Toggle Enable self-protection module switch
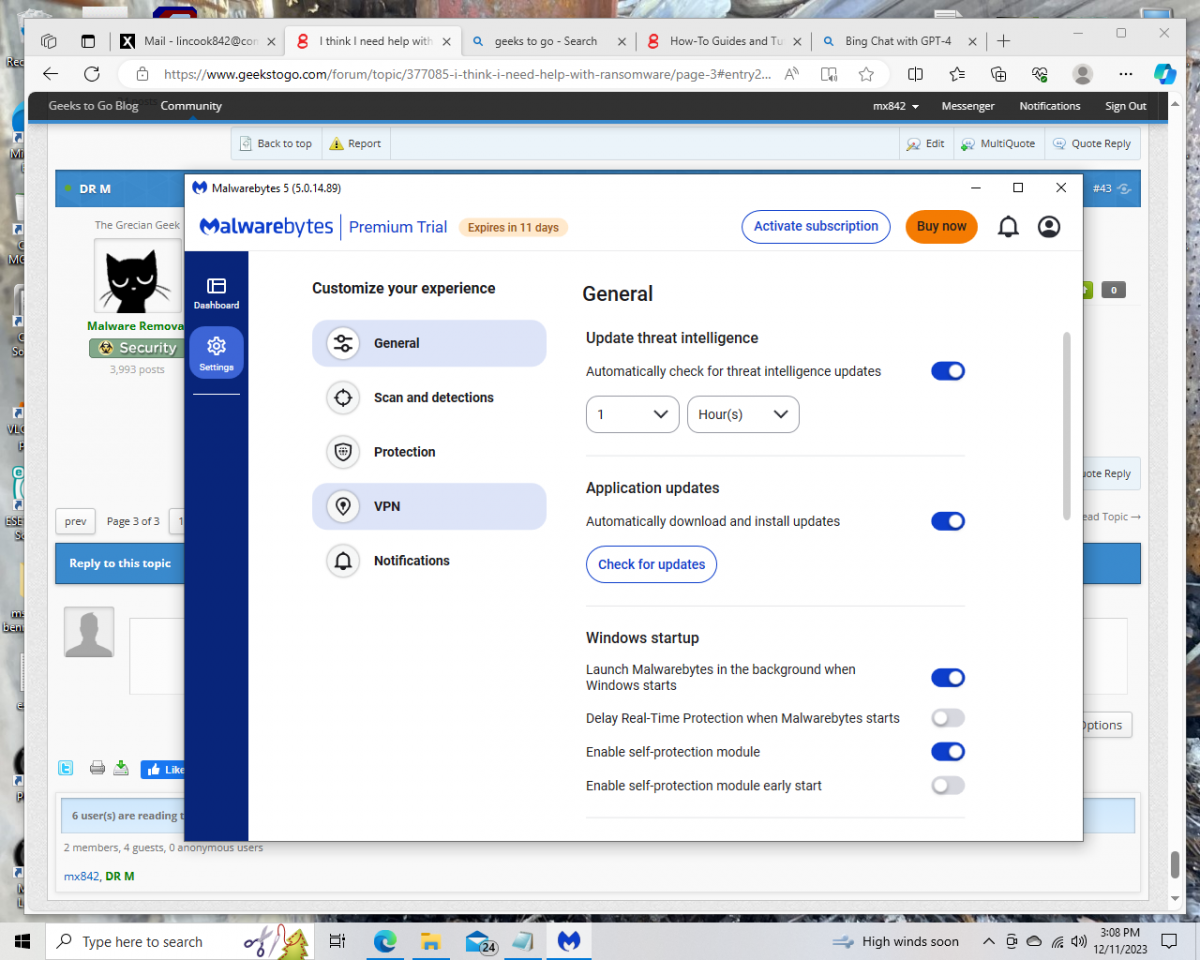 (948, 752)
